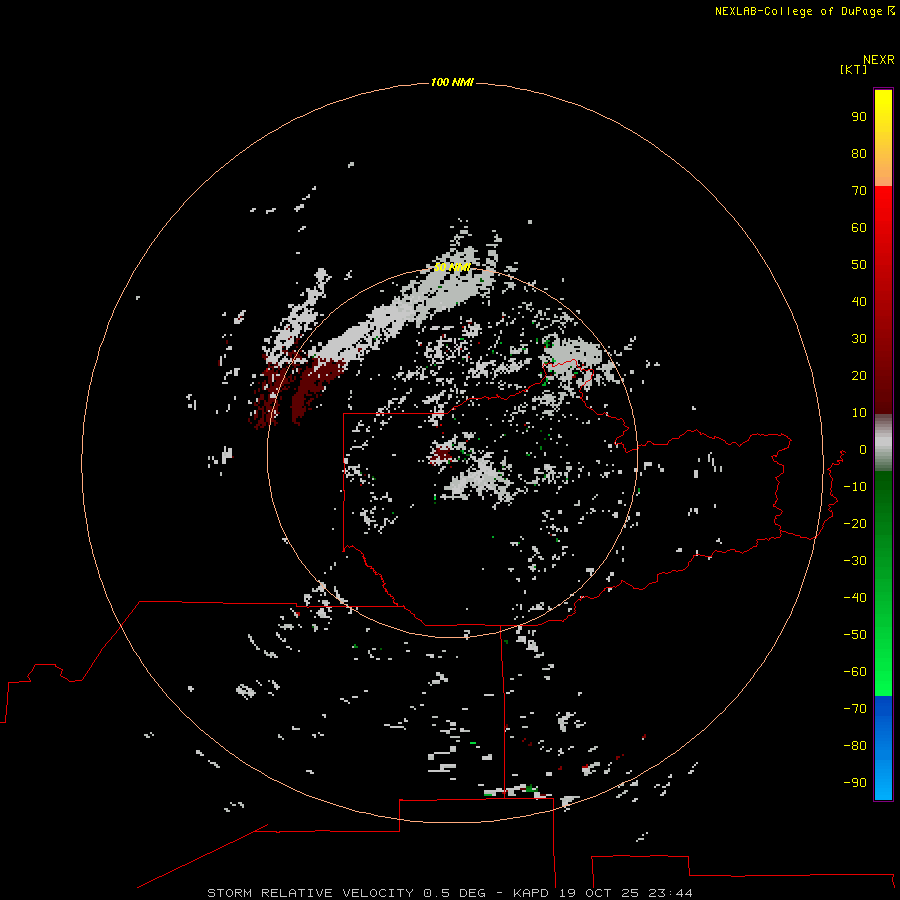900x900 pixels.
Task: Click the -90 value on velocity scale
Action: 855,783
